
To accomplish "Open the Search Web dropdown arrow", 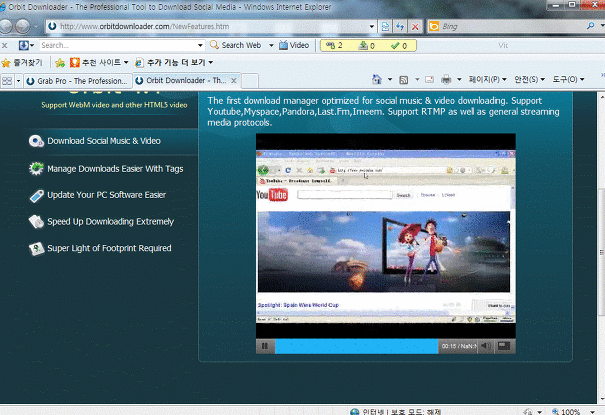I will pyautogui.click(x=271, y=46).
